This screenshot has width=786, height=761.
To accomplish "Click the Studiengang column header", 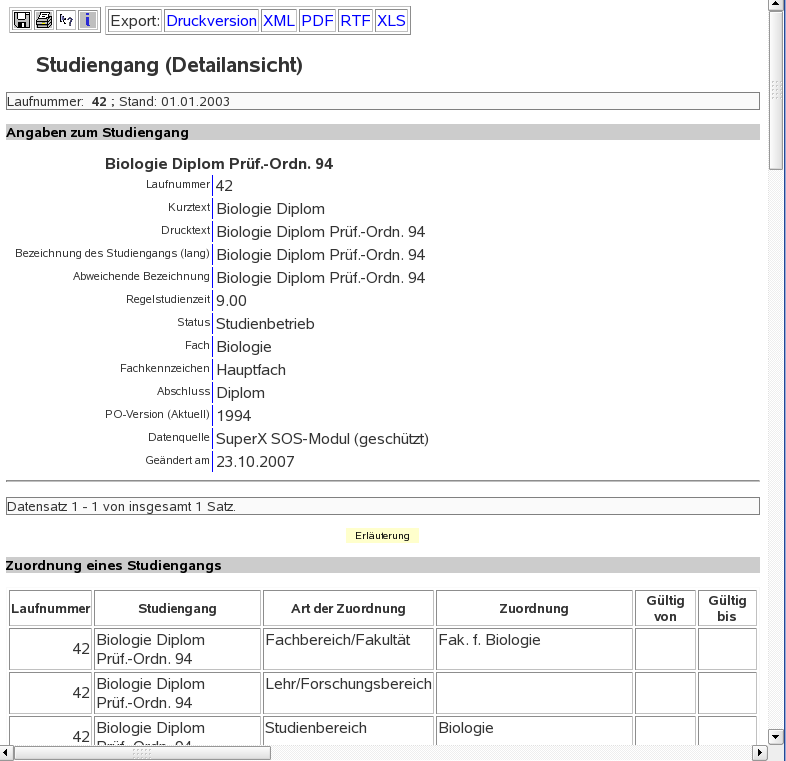I will point(177,608).
